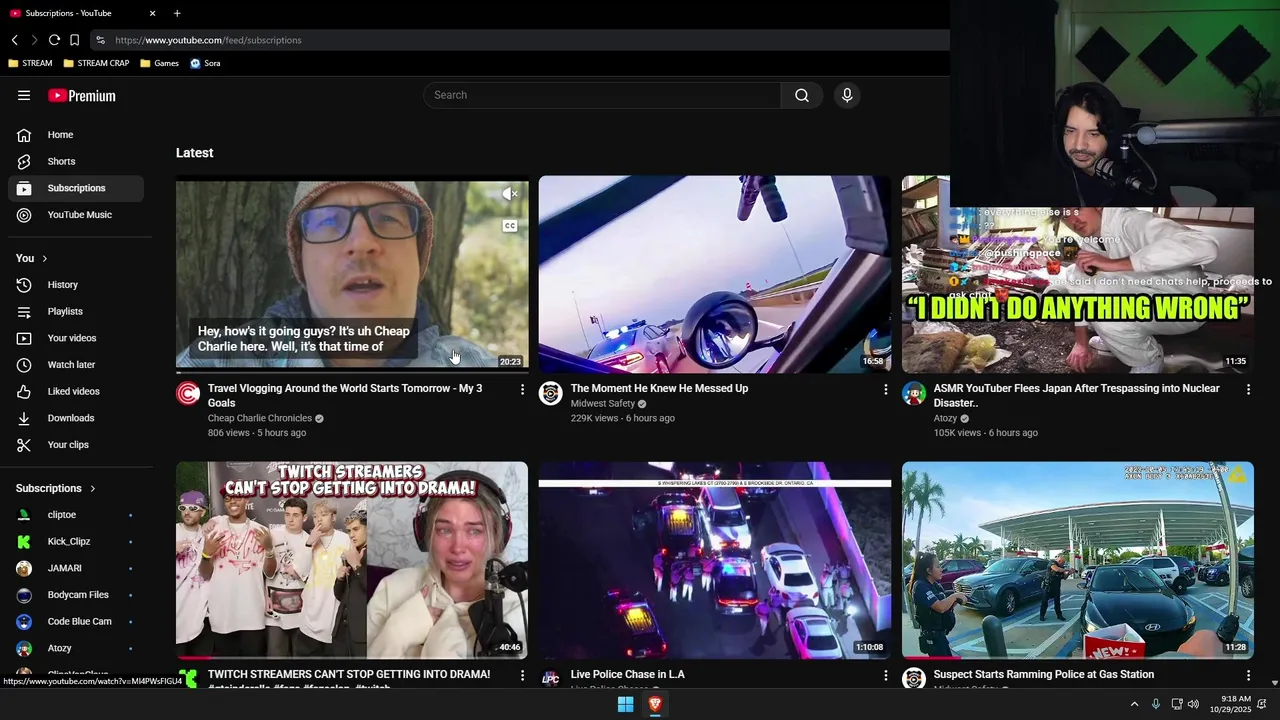Open Midwest Safety channel name link

(603, 404)
